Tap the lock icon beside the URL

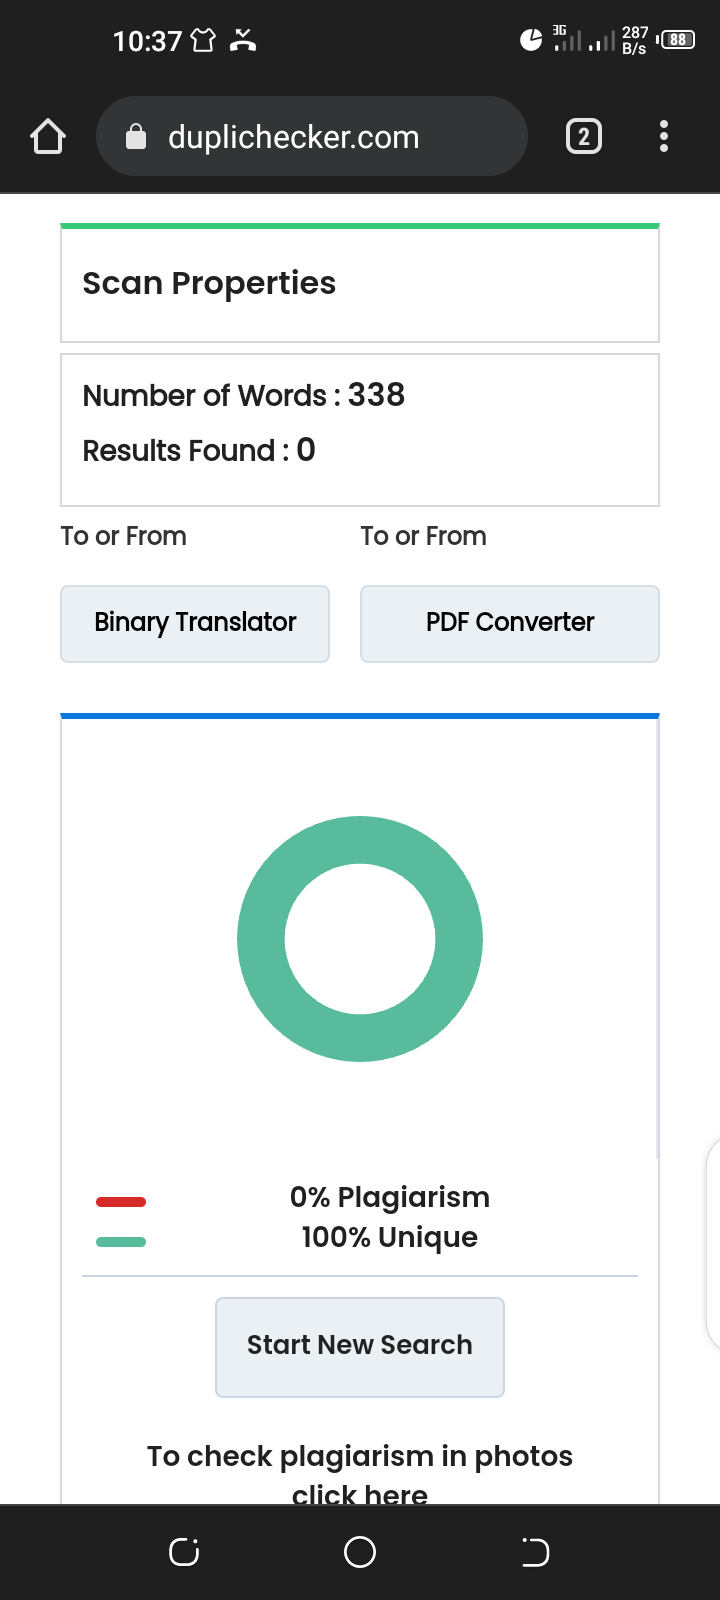[136, 137]
